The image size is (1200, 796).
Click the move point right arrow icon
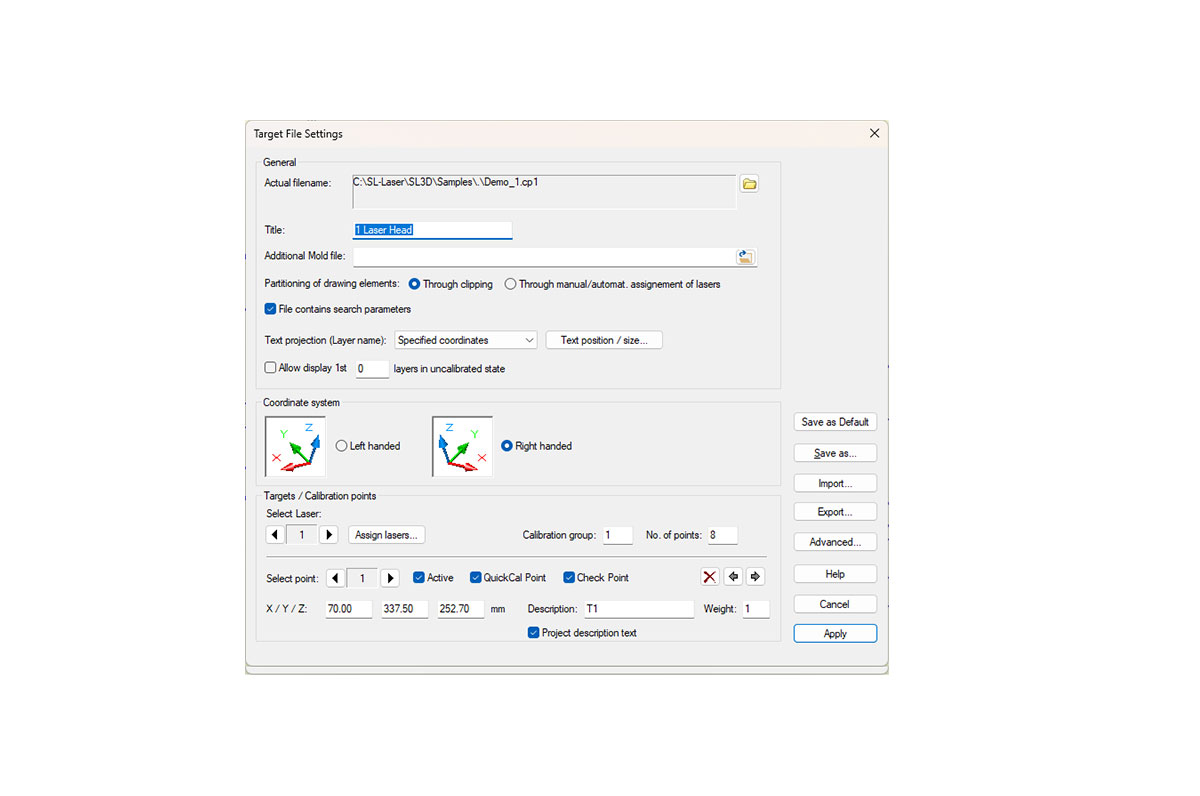tap(756, 577)
